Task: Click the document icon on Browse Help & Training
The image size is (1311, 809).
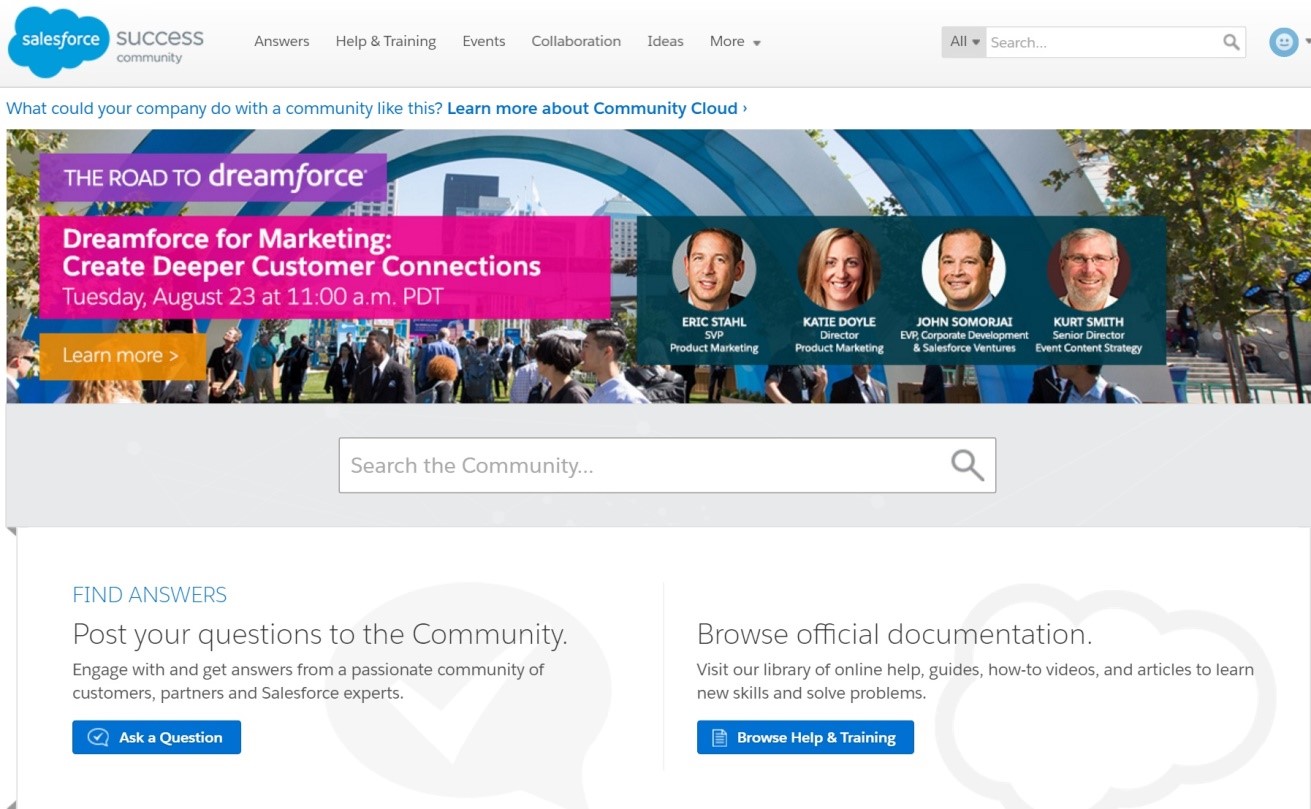Action: [719, 737]
